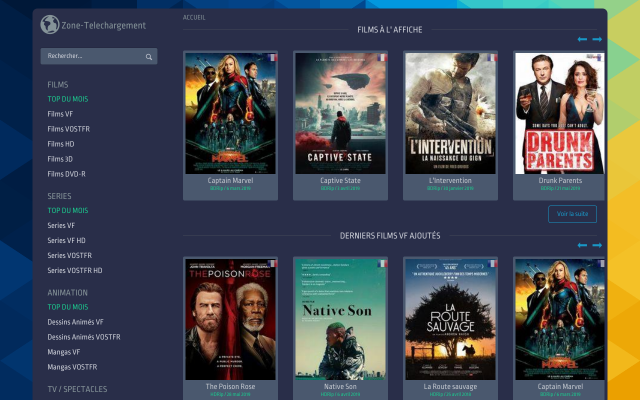Image resolution: width=640 pixels, height=400 pixels.
Task: Click DERNIERS FILMS VF AJOUTÉS heading
Action: [x=390, y=236]
